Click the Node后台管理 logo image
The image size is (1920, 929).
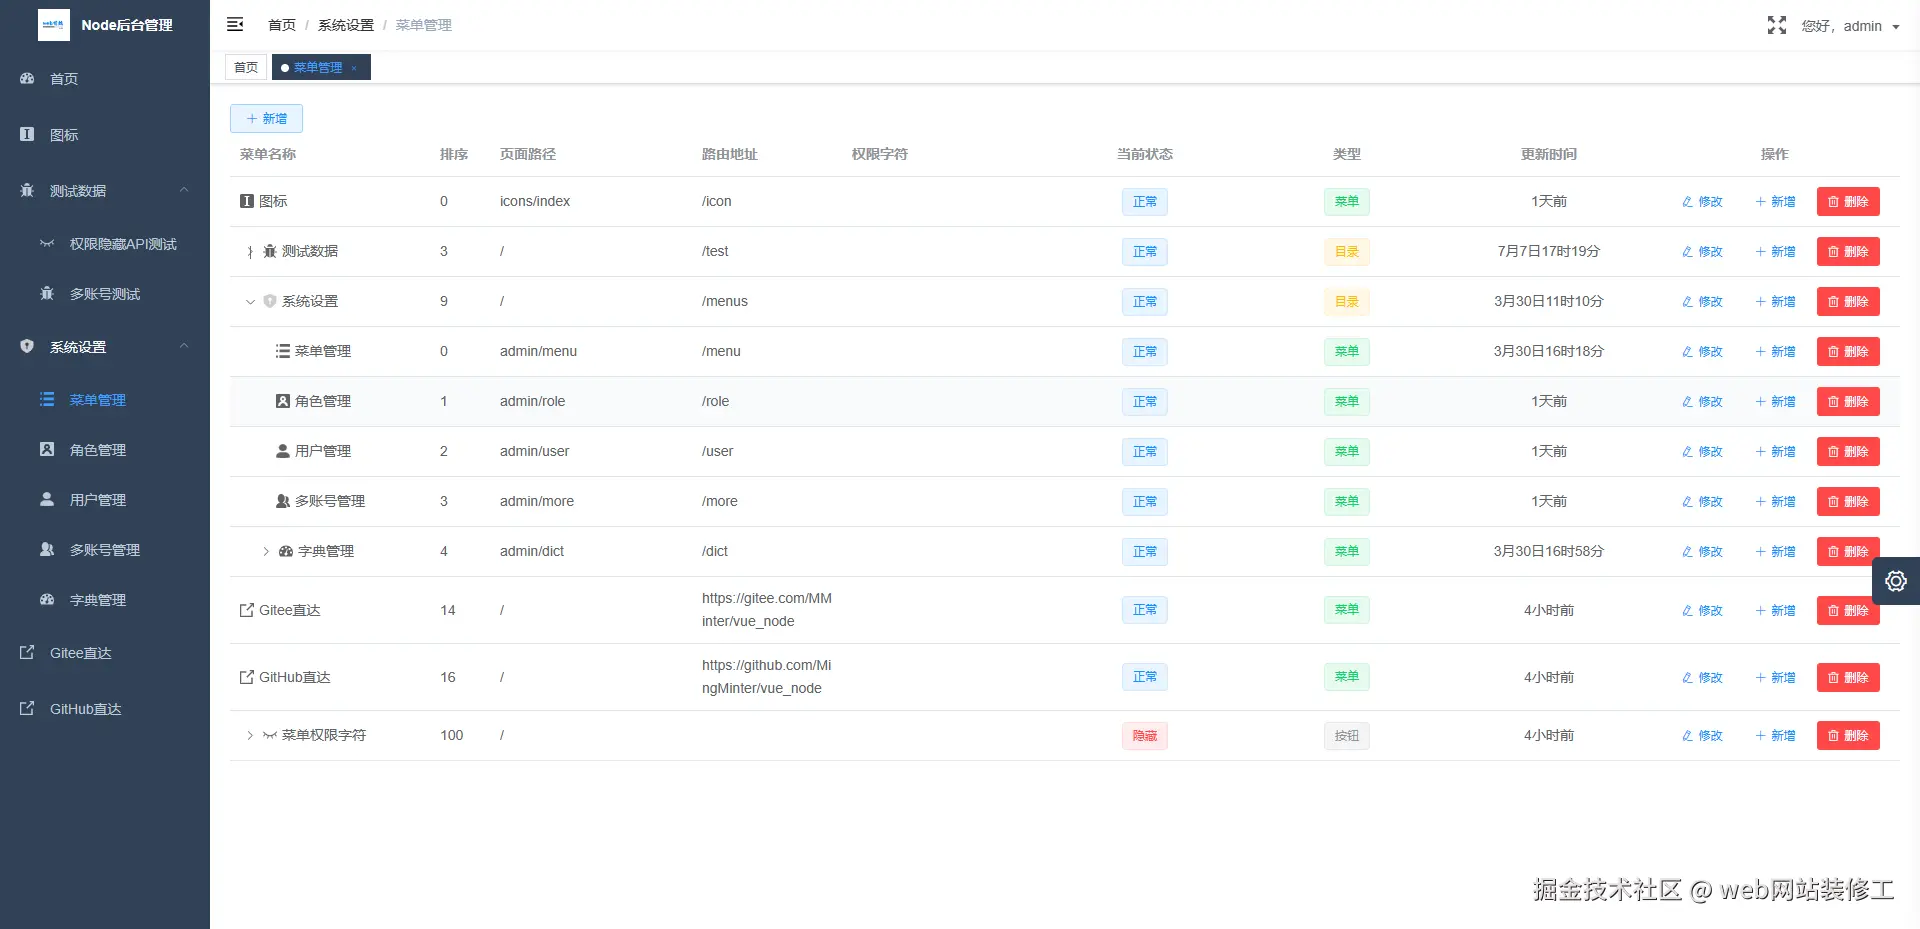click(x=54, y=25)
